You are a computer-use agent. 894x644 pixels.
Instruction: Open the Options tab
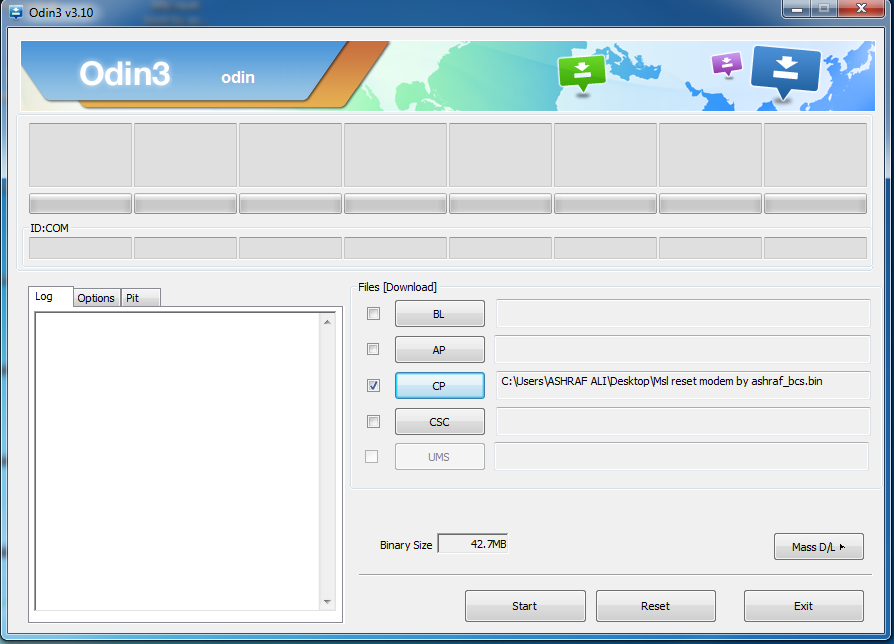tap(96, 298)
